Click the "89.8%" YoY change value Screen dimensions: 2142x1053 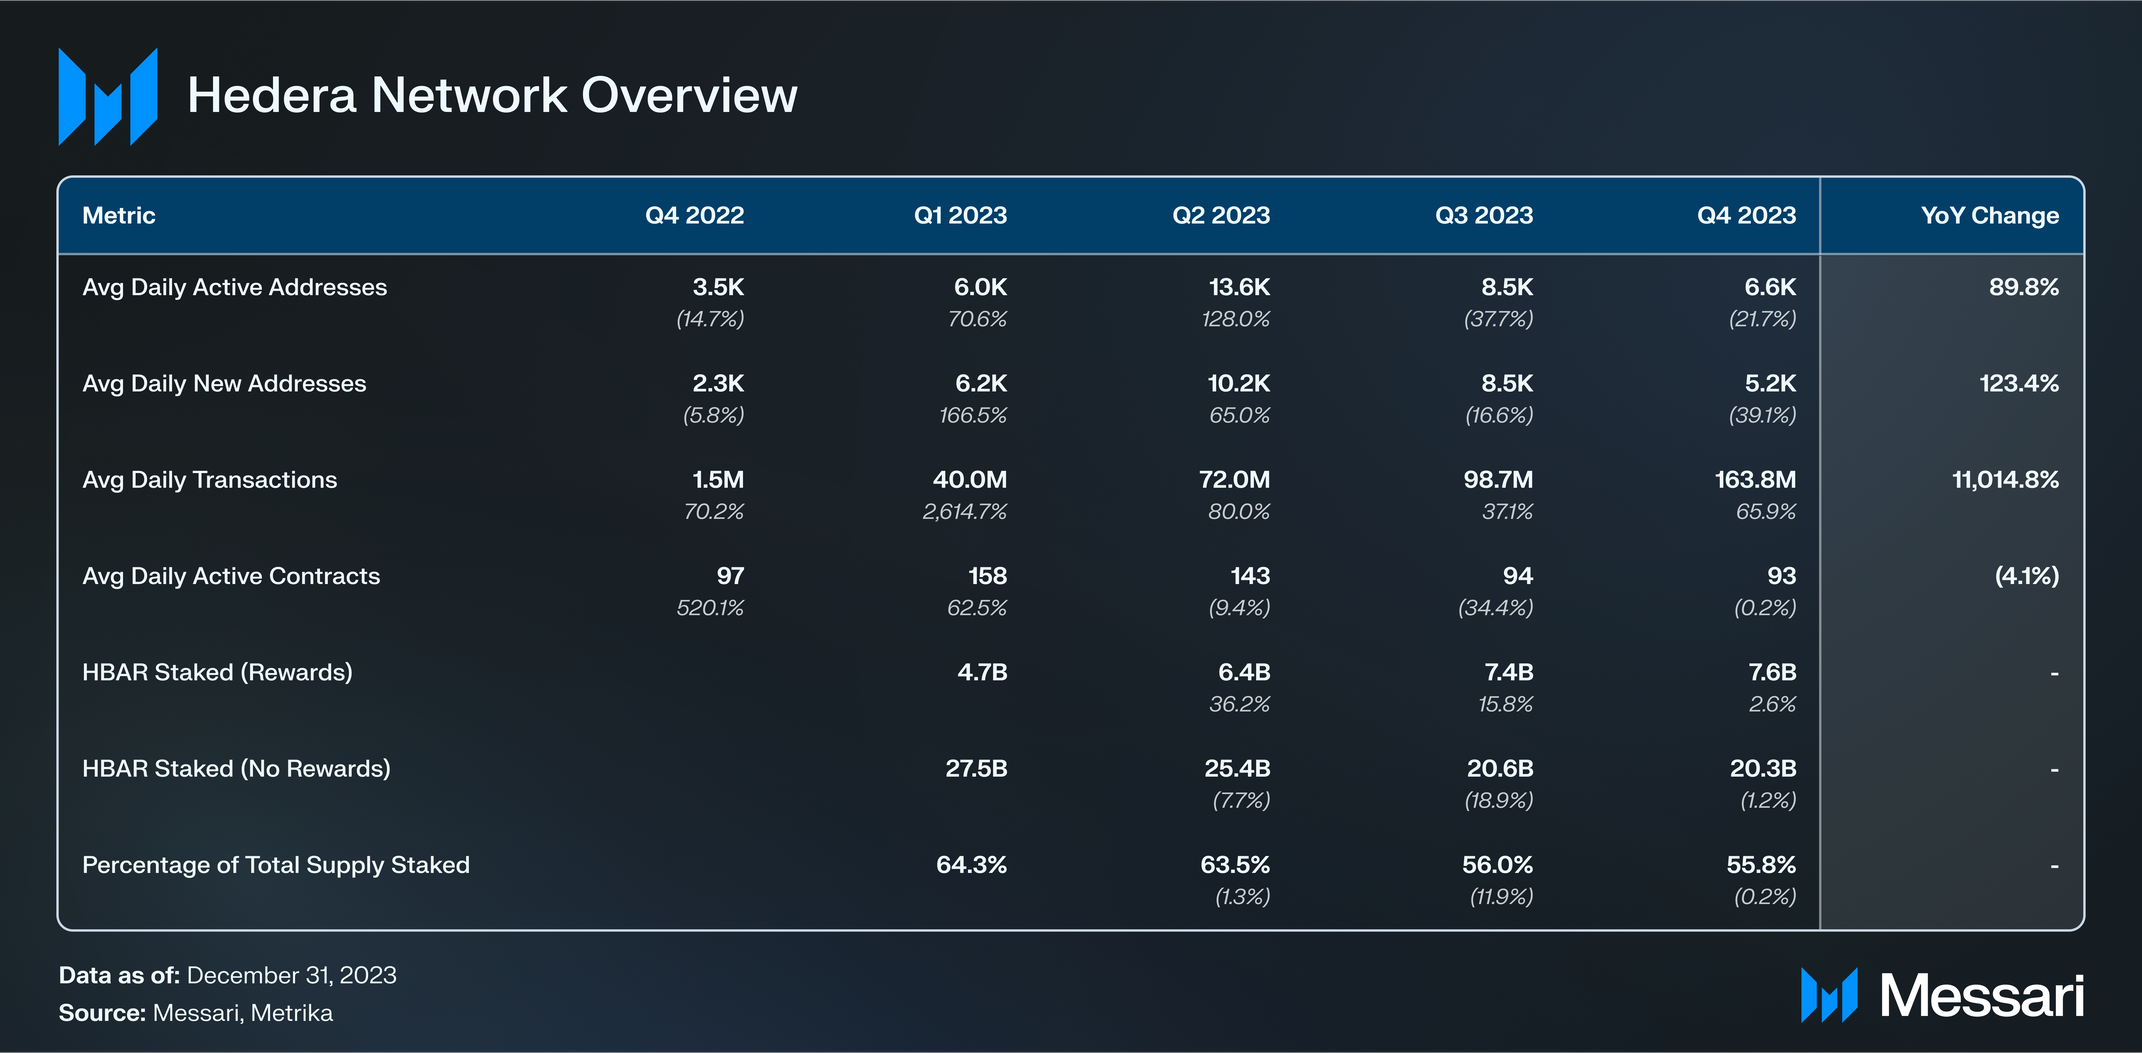tap(2024, 288)
